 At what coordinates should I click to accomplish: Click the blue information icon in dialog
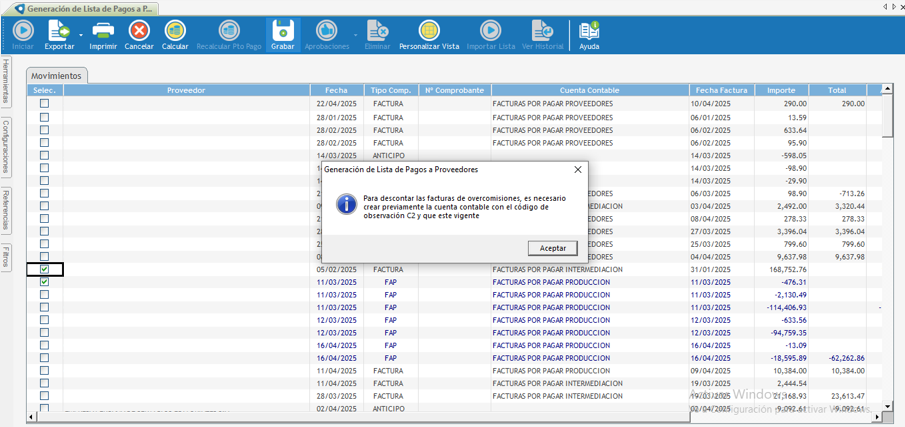[346, 204]
